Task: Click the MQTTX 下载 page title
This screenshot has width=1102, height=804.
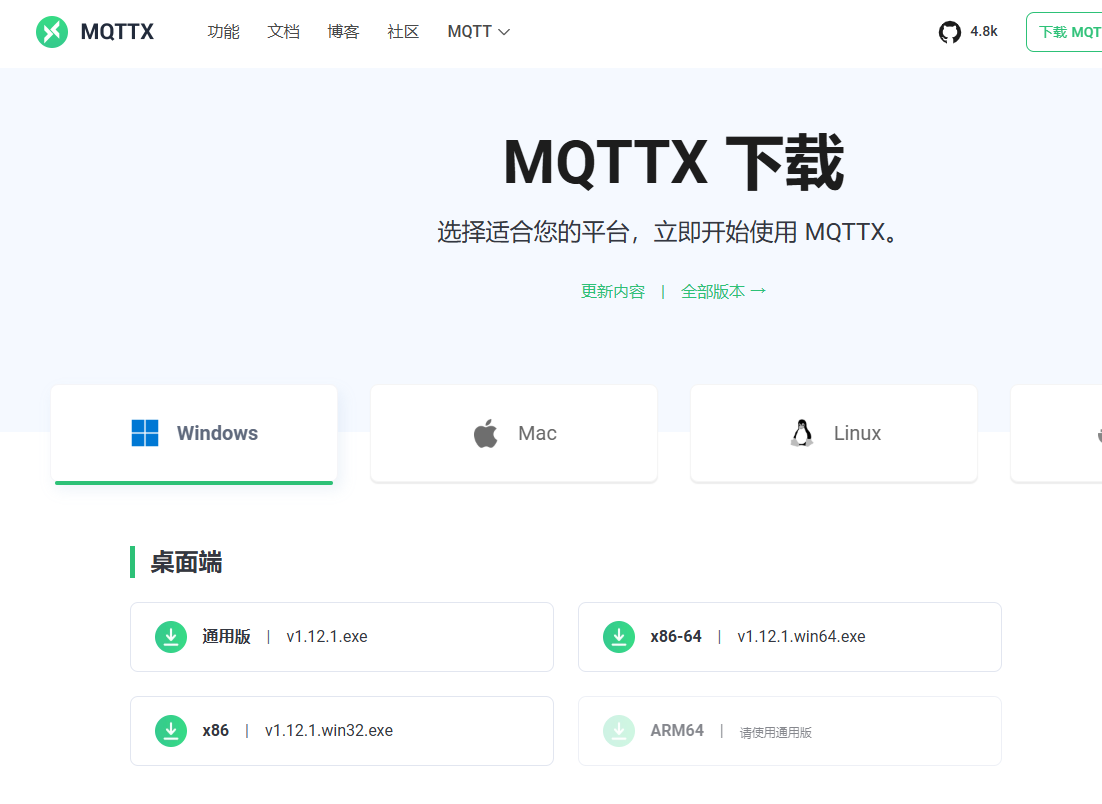Action: coord(673,163)
